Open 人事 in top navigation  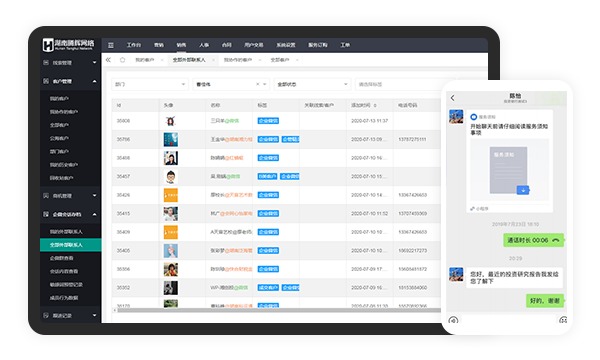204,45
